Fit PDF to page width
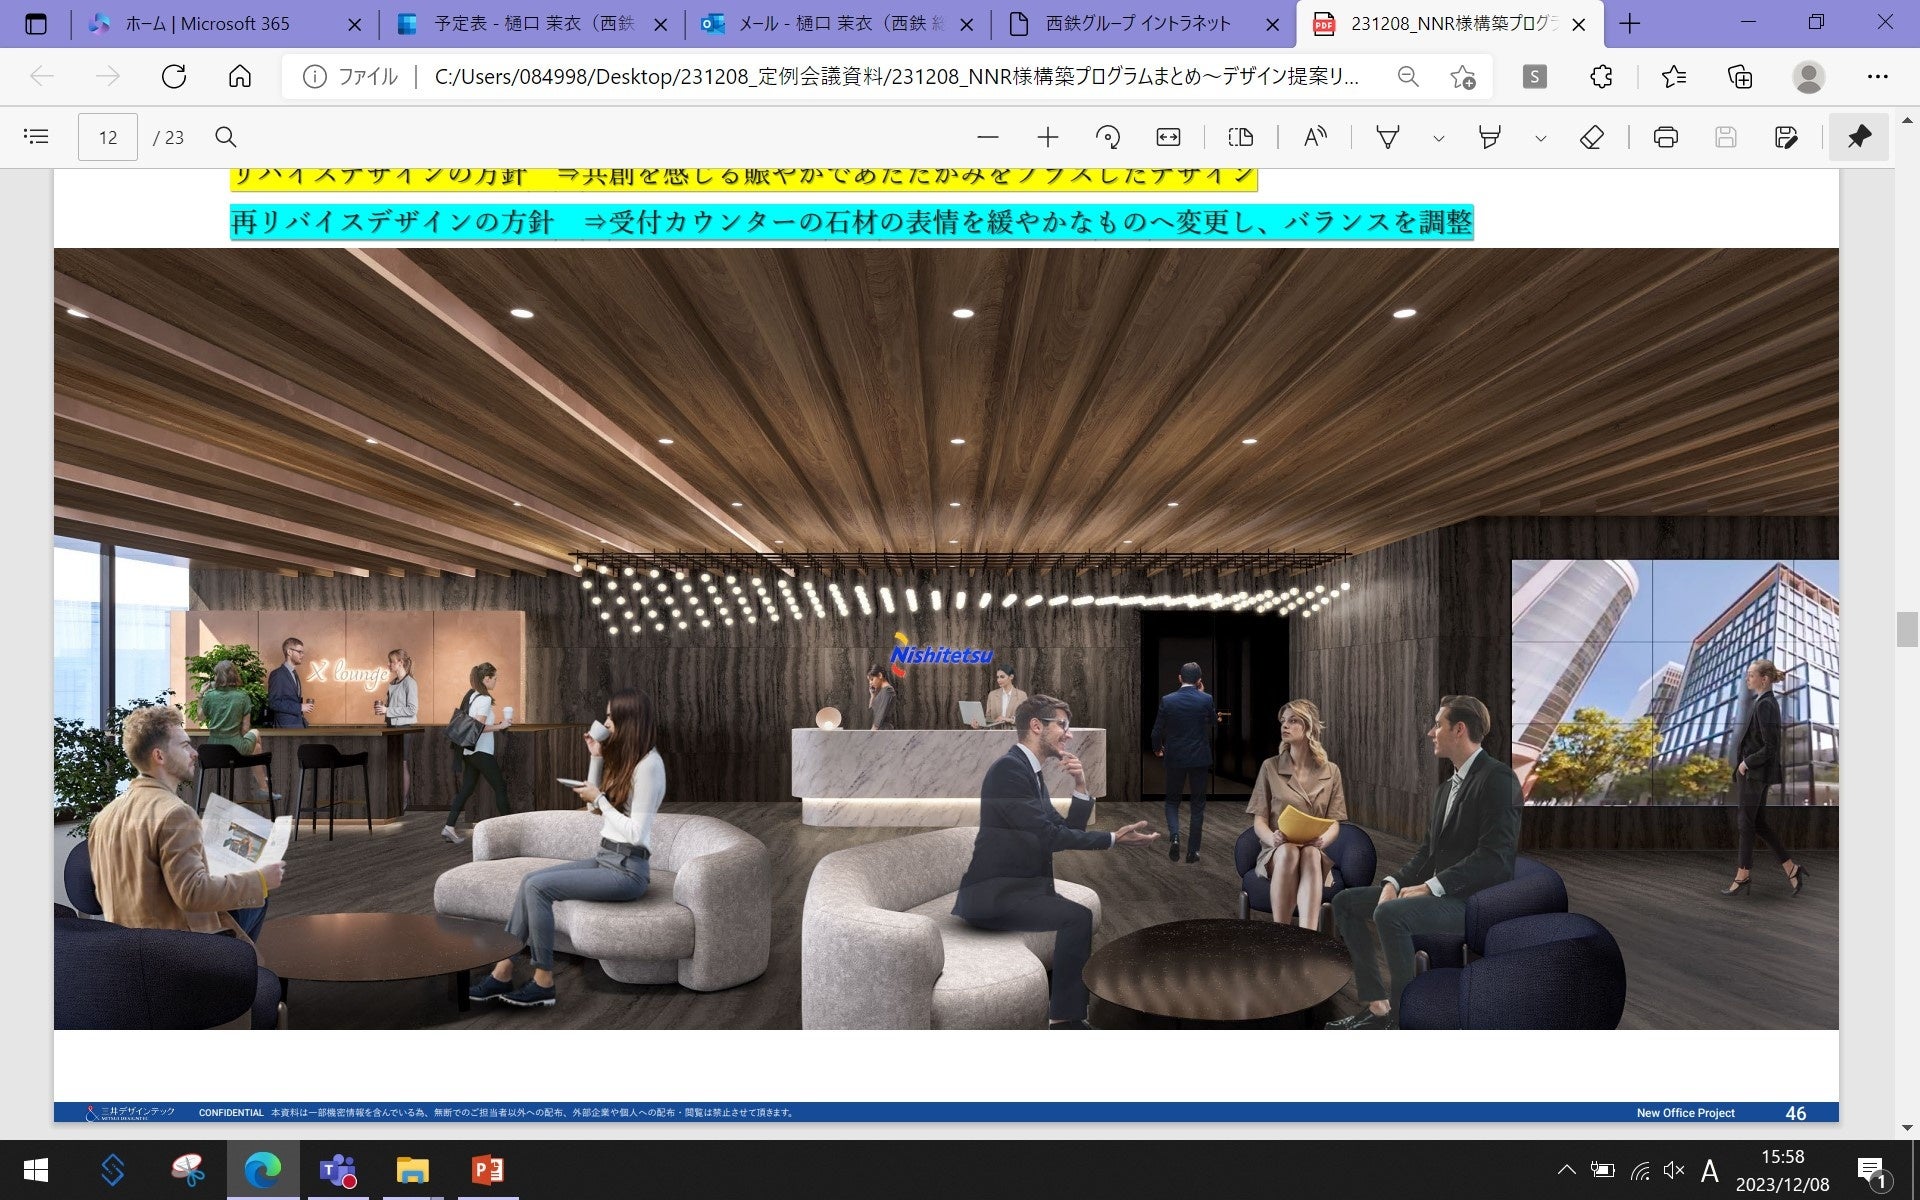Screen dimensions: 1920x1200 1168,137
